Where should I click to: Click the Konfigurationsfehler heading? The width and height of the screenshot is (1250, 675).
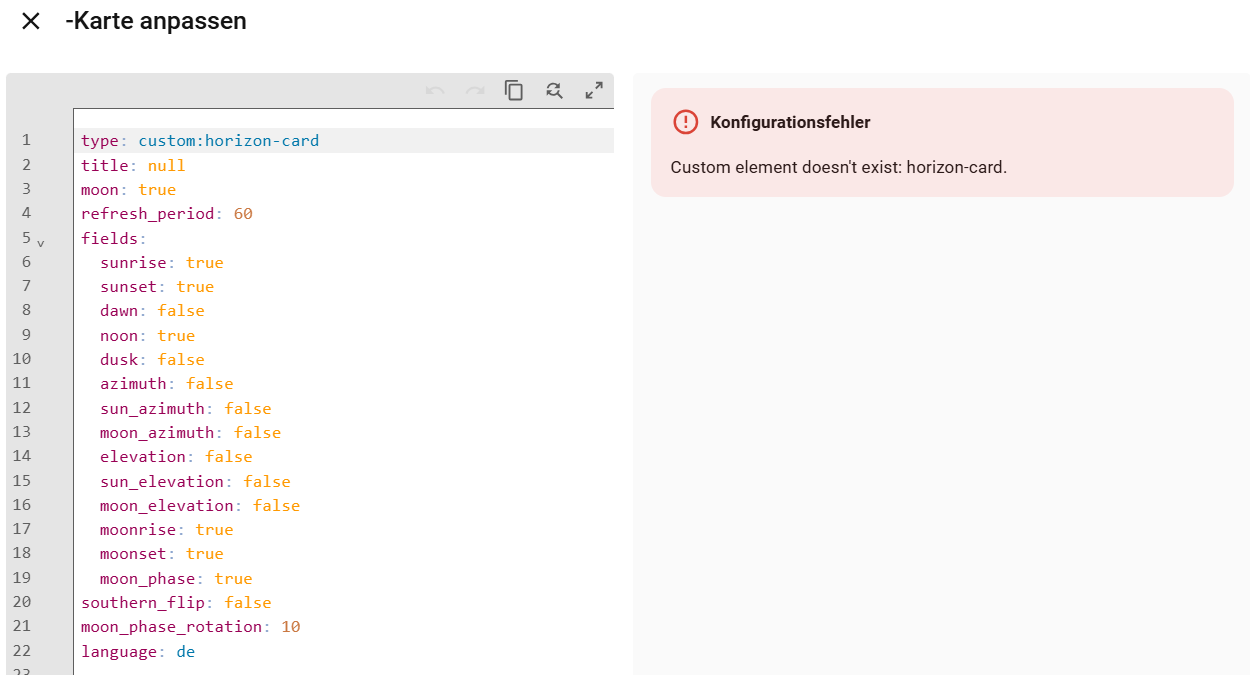tap(790, 122)
